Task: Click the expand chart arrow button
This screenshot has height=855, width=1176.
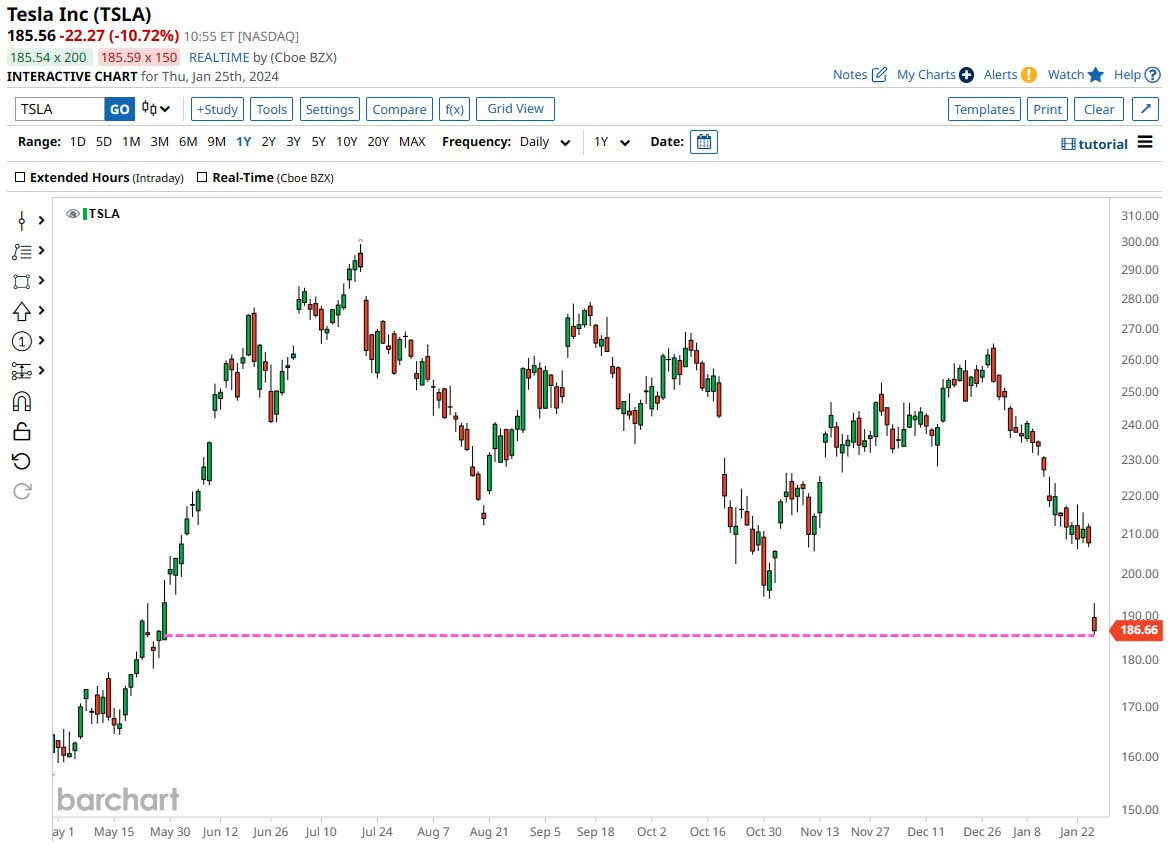Action: 1146,110
